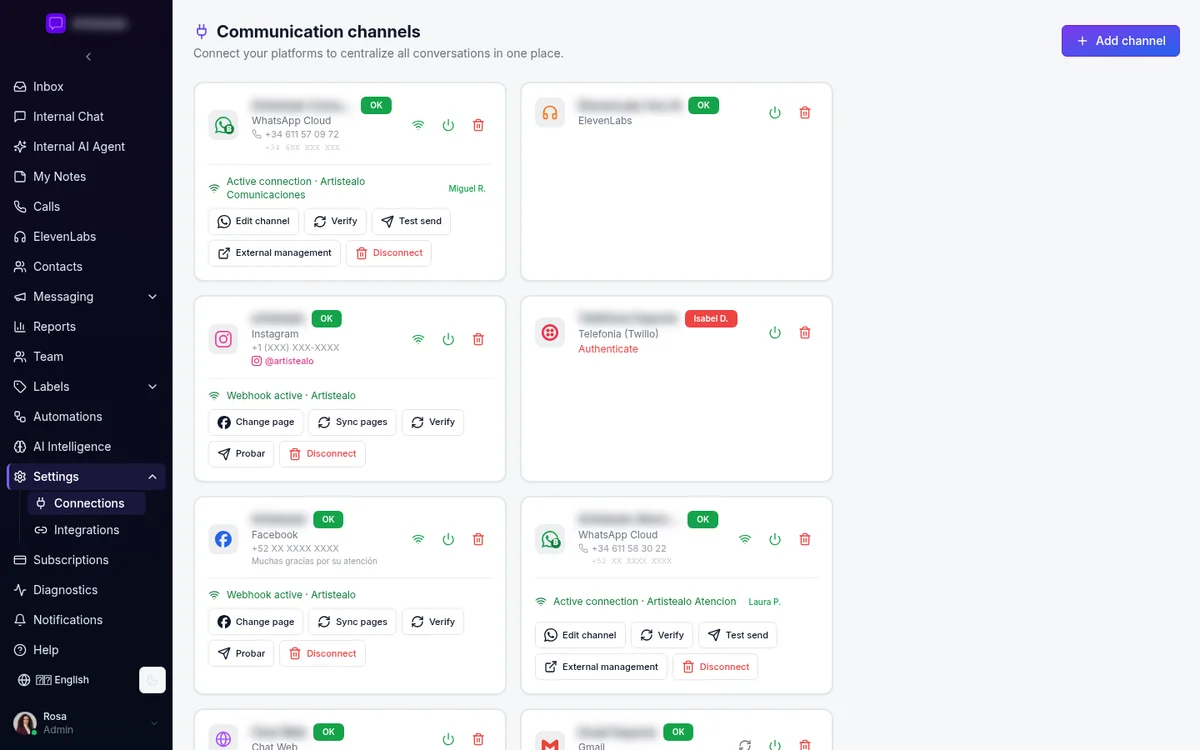Viewport: 1200px width, 750px height.
Task: Open the Rosa Admin user profile menu
Action: [86, 723]
